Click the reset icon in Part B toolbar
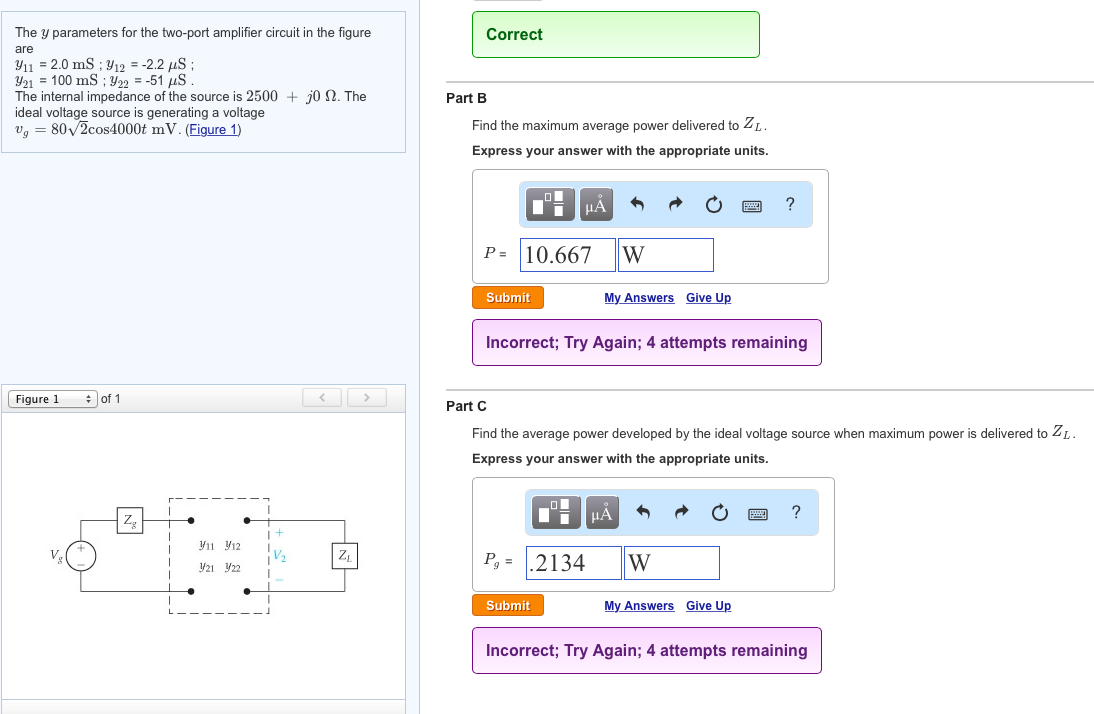This screenshot has height=714, width=1094. [x=713, y=206]
